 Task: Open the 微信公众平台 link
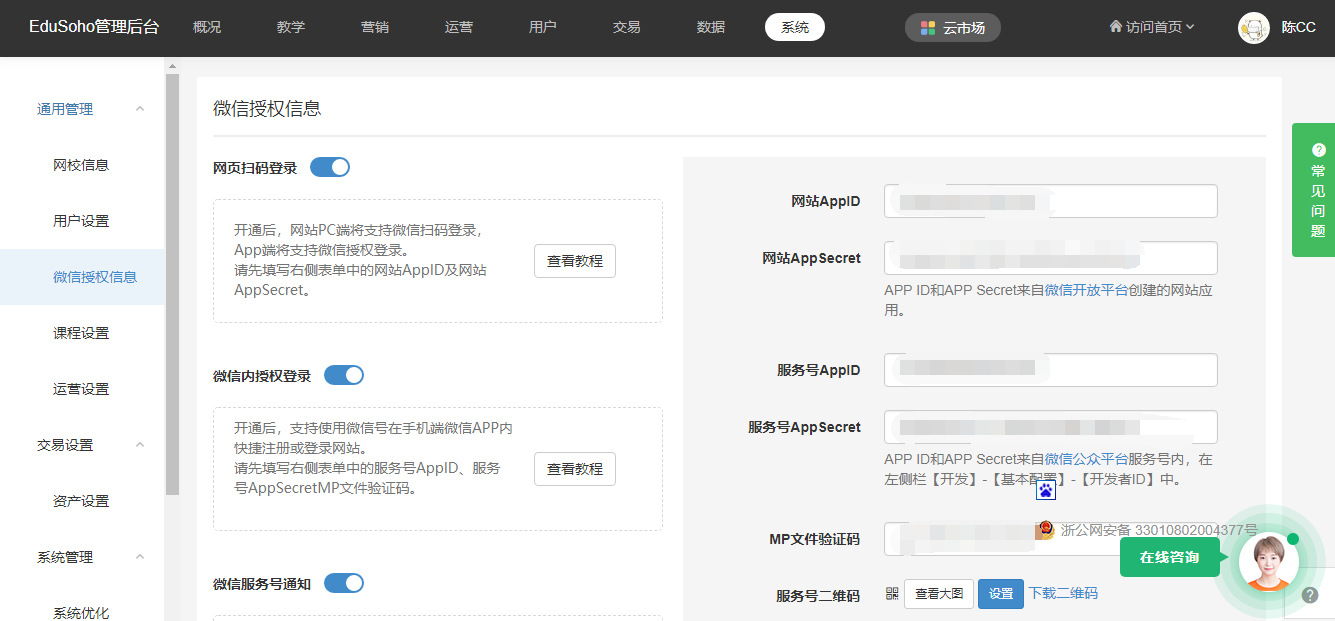pos(1086,459)
